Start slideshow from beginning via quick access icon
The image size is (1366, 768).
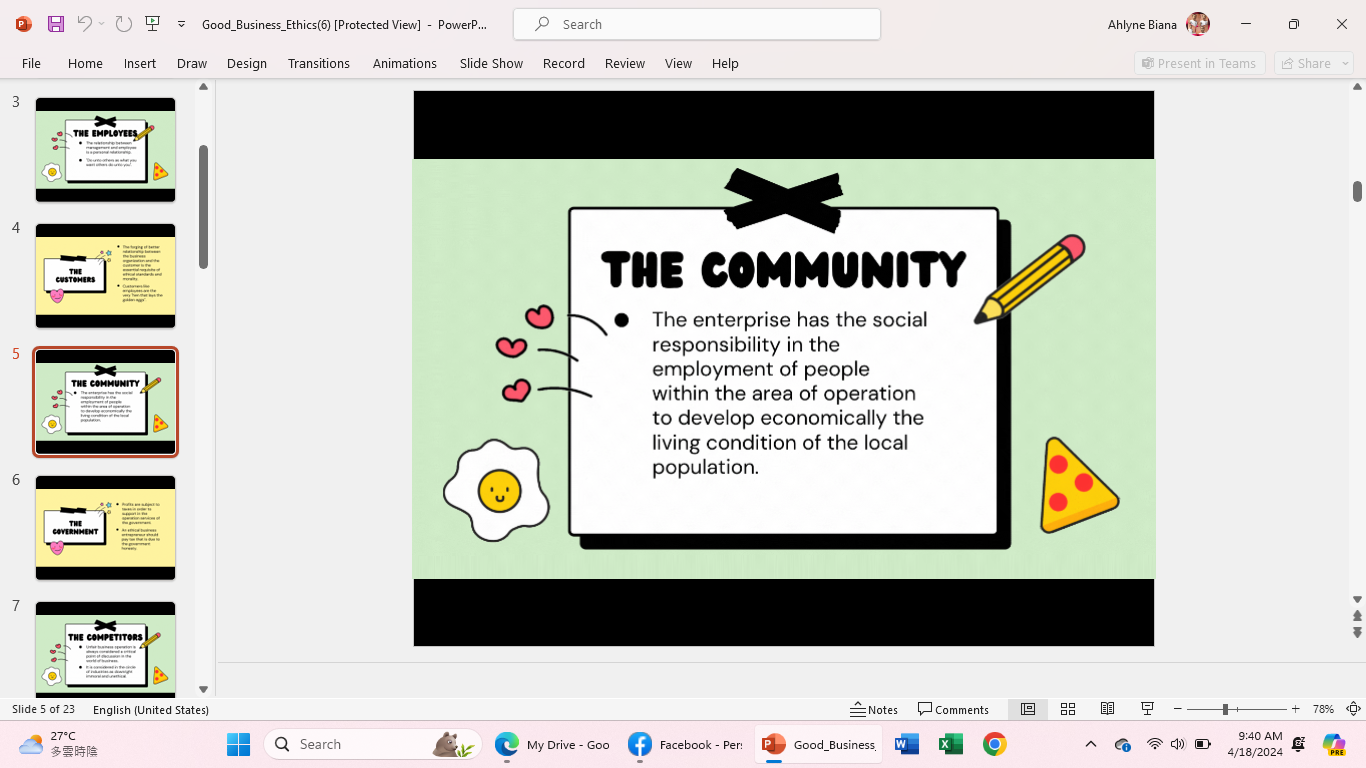pos(152,24)
